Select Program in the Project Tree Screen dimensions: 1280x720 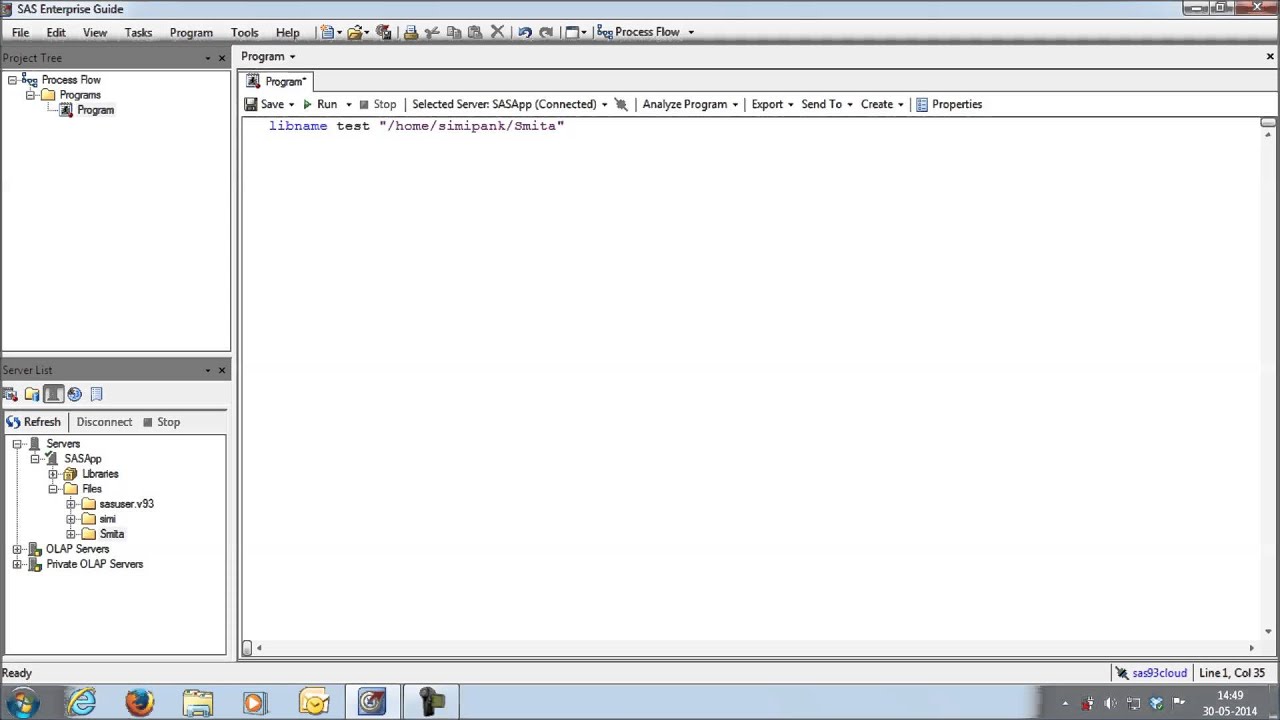(96, 110)
